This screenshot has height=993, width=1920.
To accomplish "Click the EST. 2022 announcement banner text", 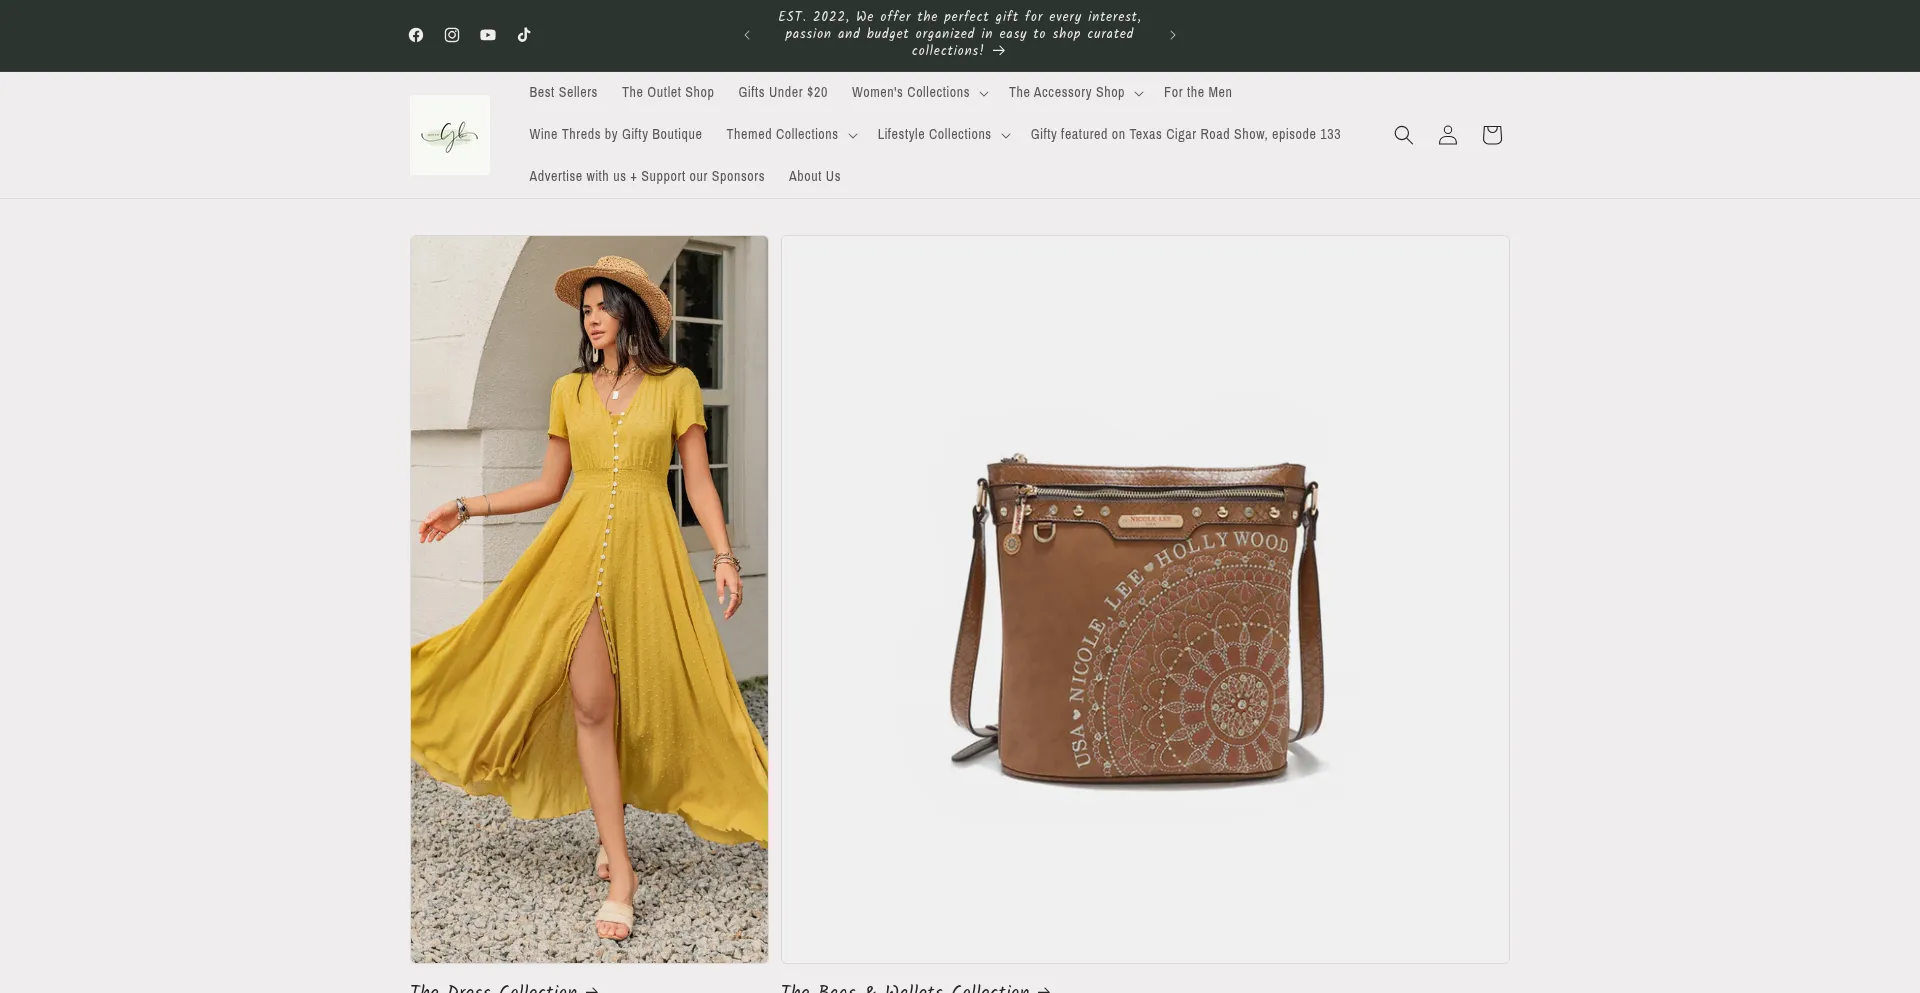I will 960,34.
